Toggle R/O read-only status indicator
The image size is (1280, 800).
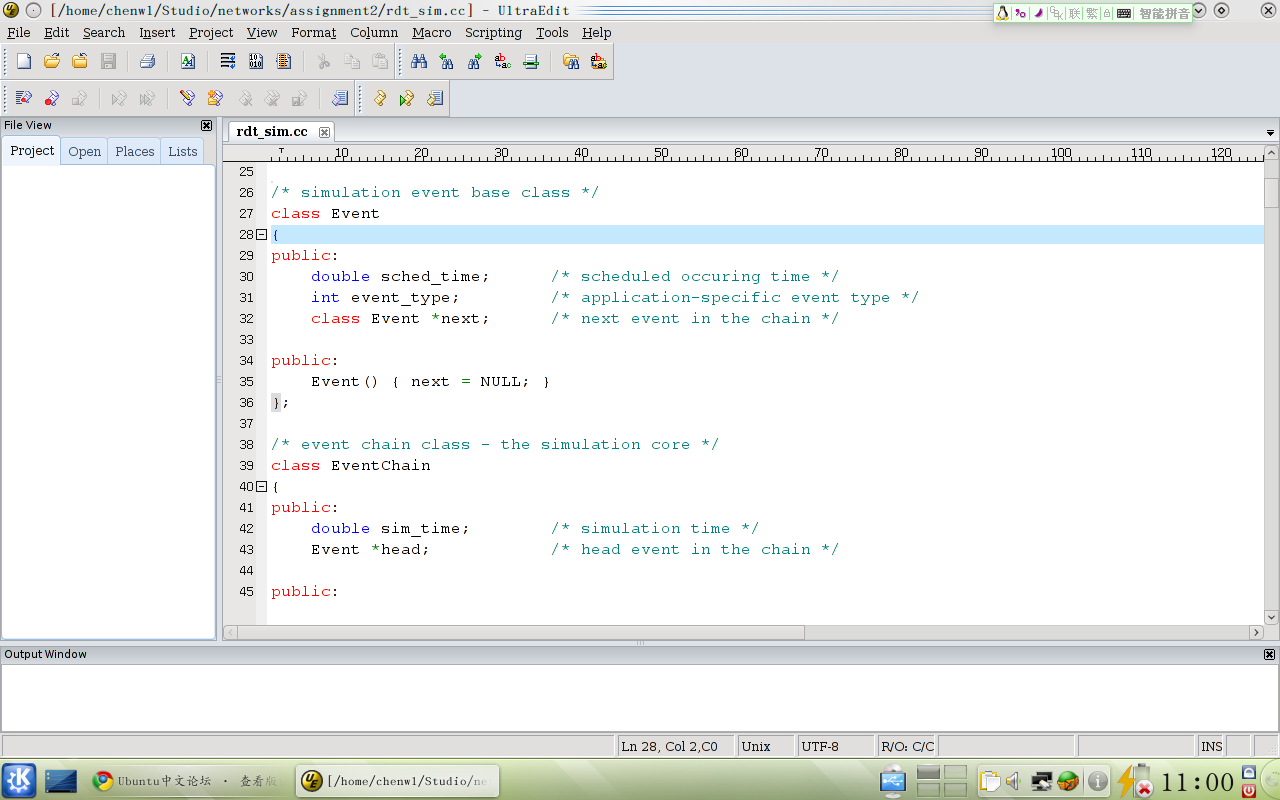pos(893,746)
